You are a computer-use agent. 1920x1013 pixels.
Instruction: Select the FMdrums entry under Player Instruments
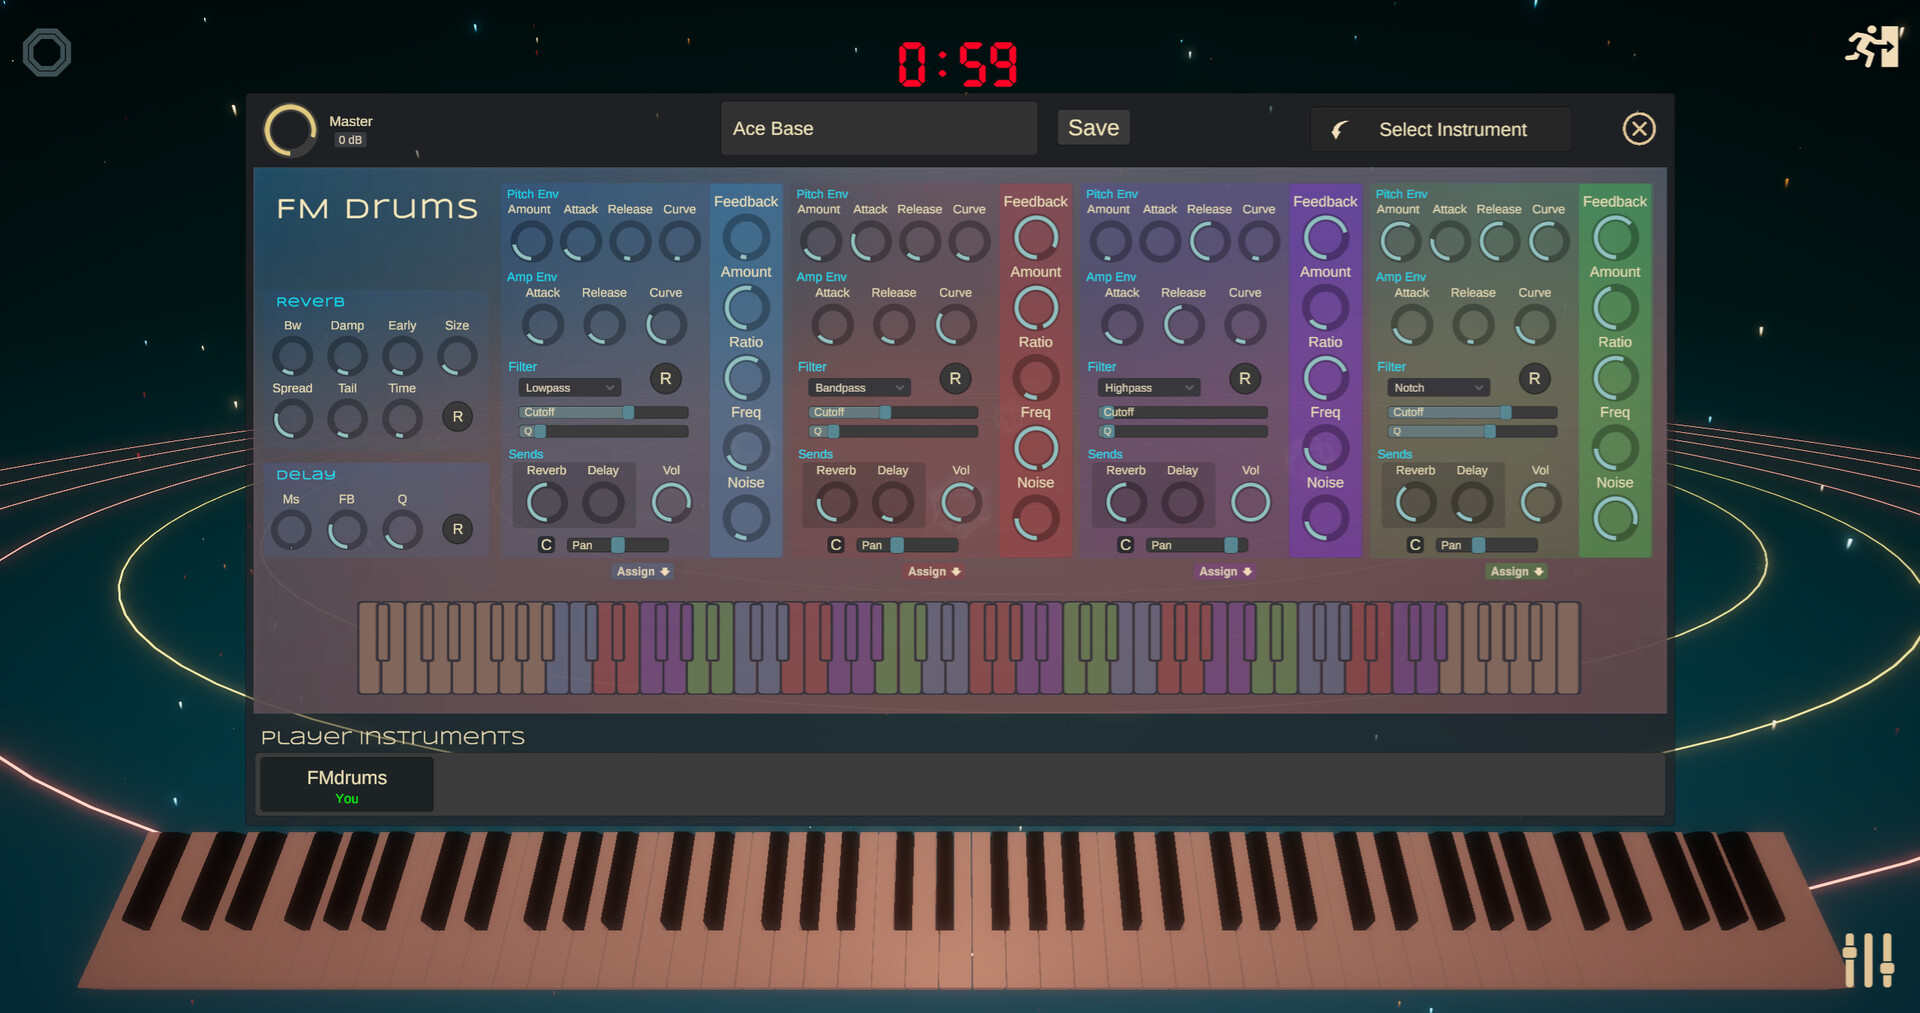(x=346, y=784)
